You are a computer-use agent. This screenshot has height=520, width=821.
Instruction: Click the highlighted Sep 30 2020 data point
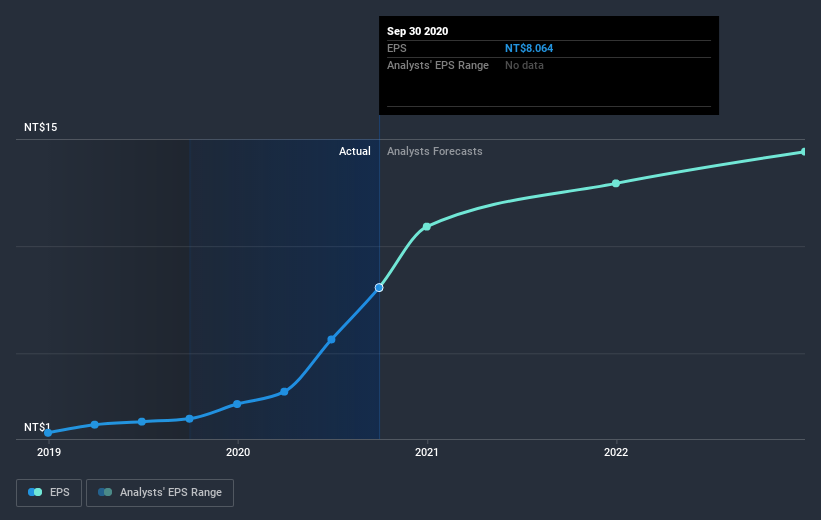click(379, 288)
